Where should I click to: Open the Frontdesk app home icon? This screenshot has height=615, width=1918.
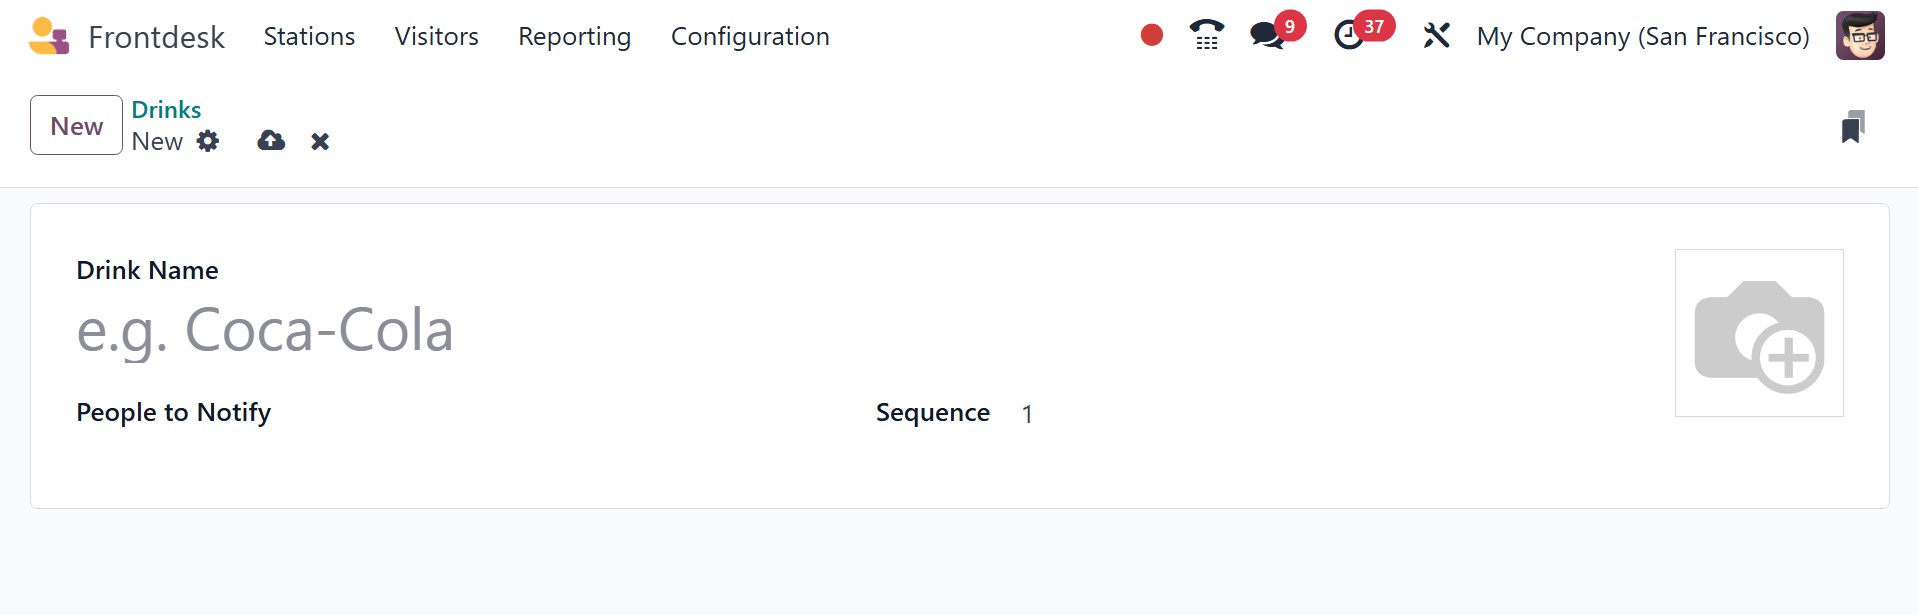pyautogui.click(x=49, y=36)
